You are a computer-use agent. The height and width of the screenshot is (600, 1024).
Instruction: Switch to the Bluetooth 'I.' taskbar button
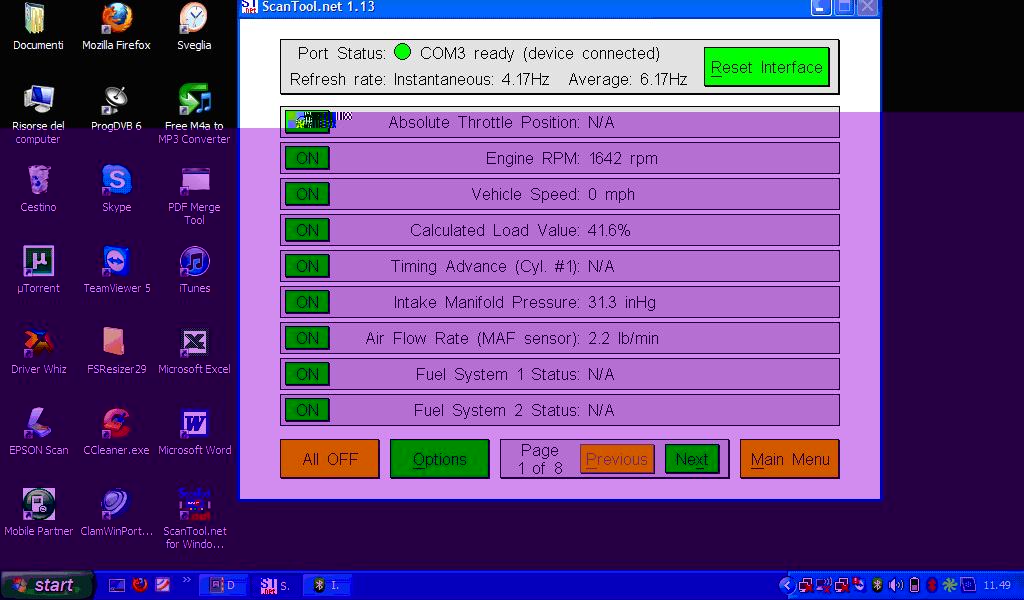327,585
